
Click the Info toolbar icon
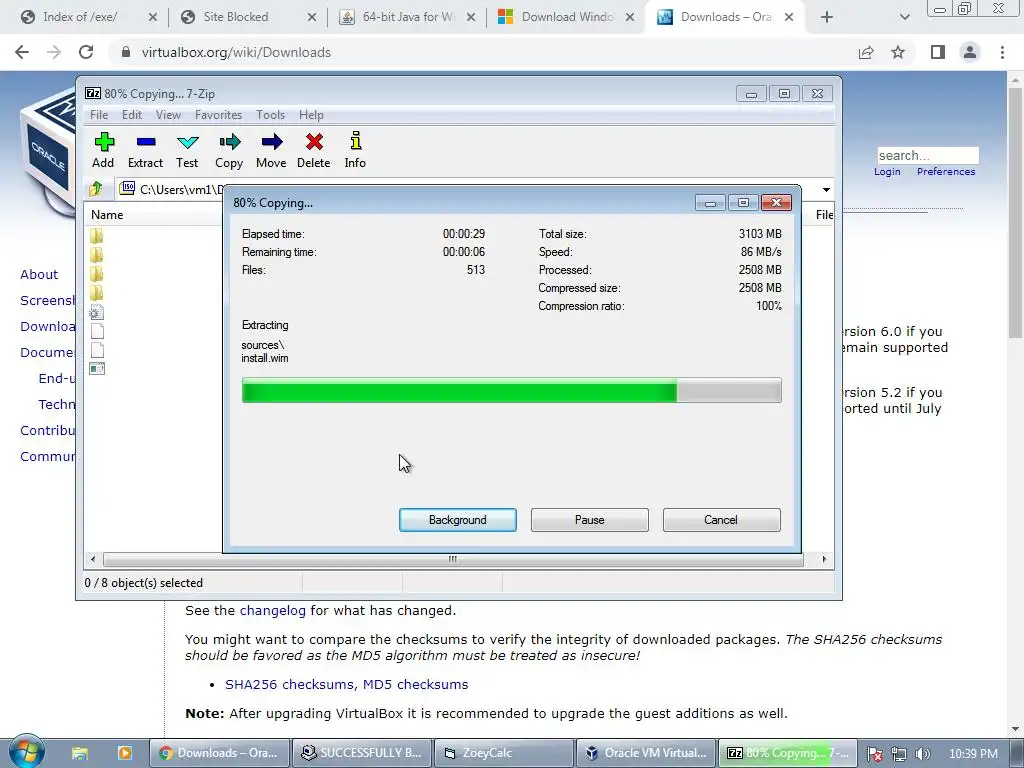pyautogui.click(x=355, y=150)
